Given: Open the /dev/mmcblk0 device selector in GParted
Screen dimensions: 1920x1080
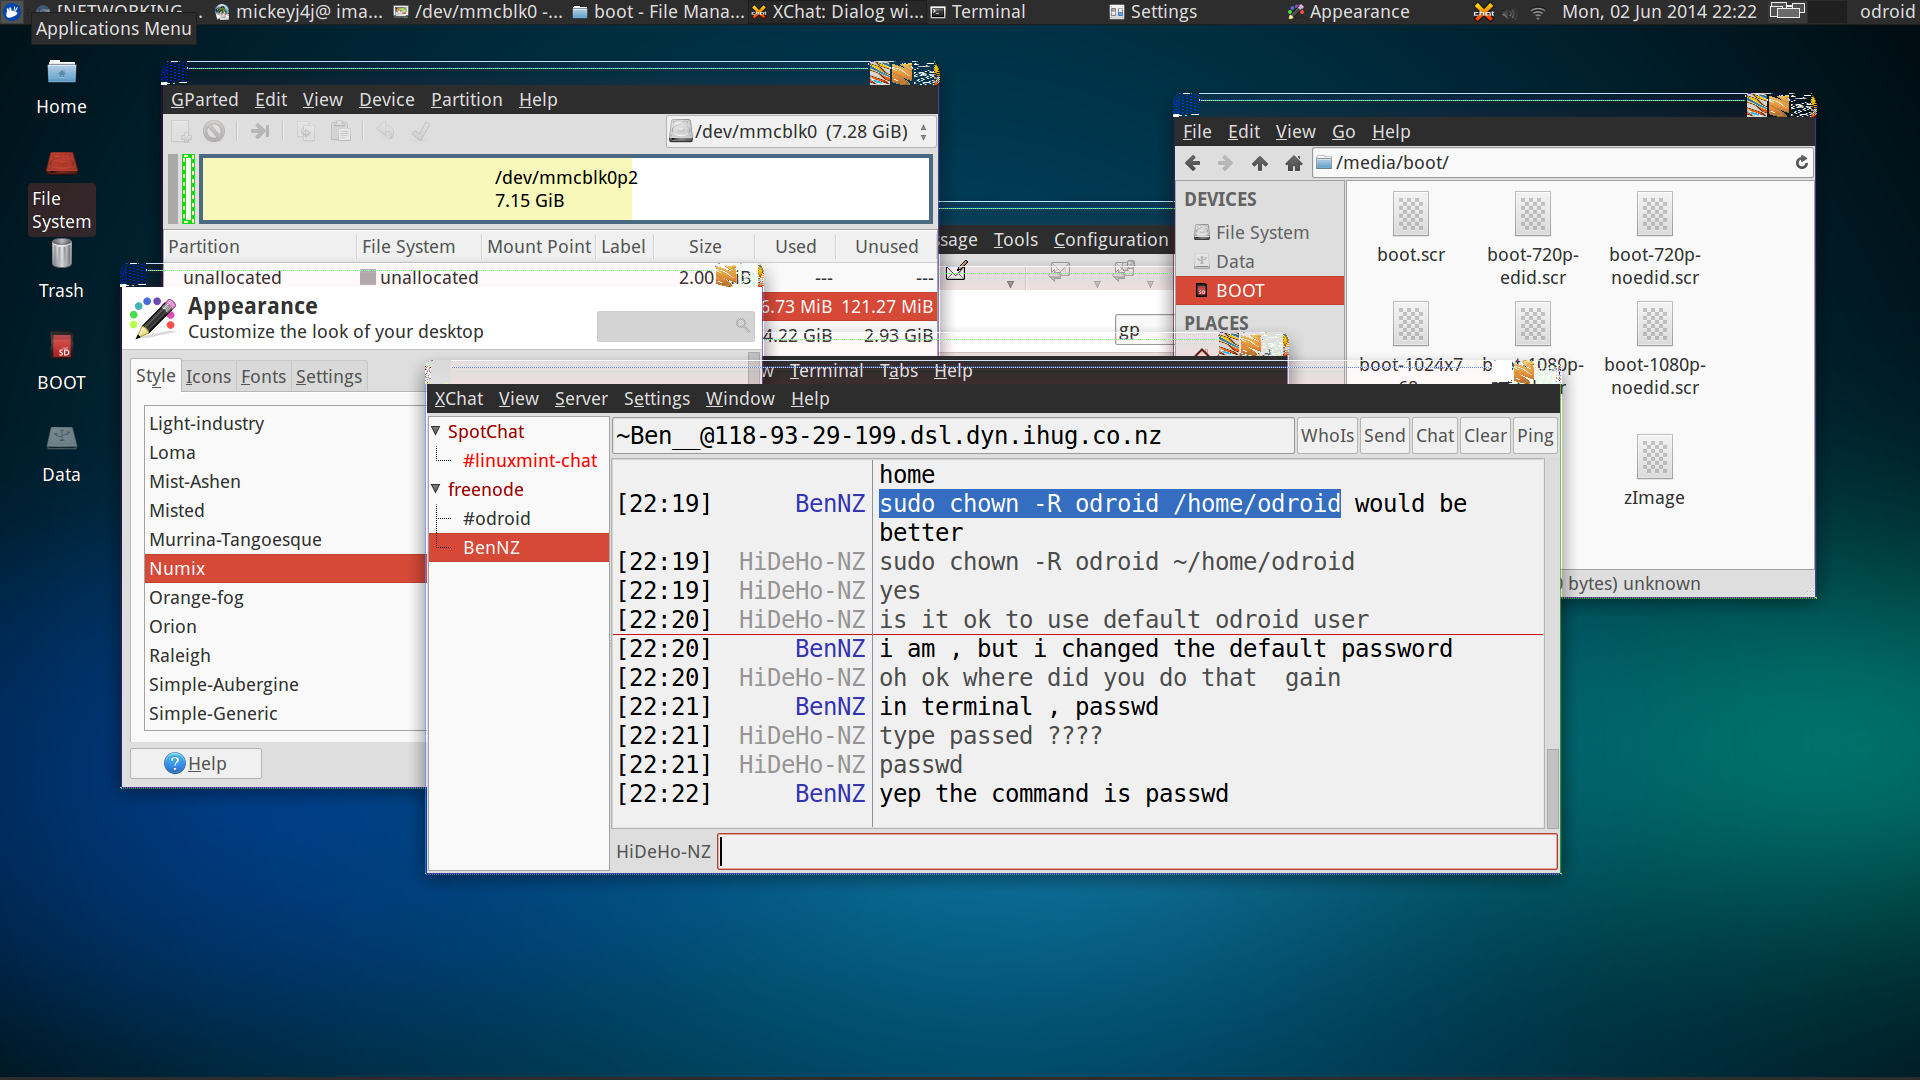Looking at the screenshot, I should [801, 131].
